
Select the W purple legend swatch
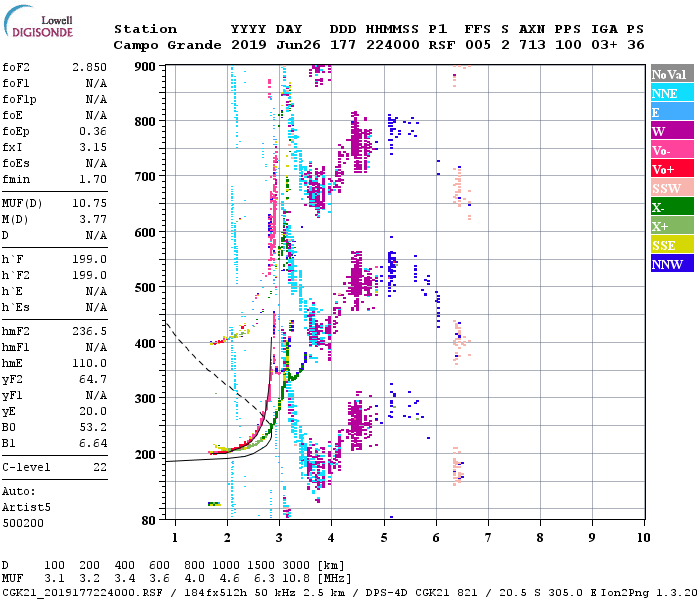[x=672, y=130]
